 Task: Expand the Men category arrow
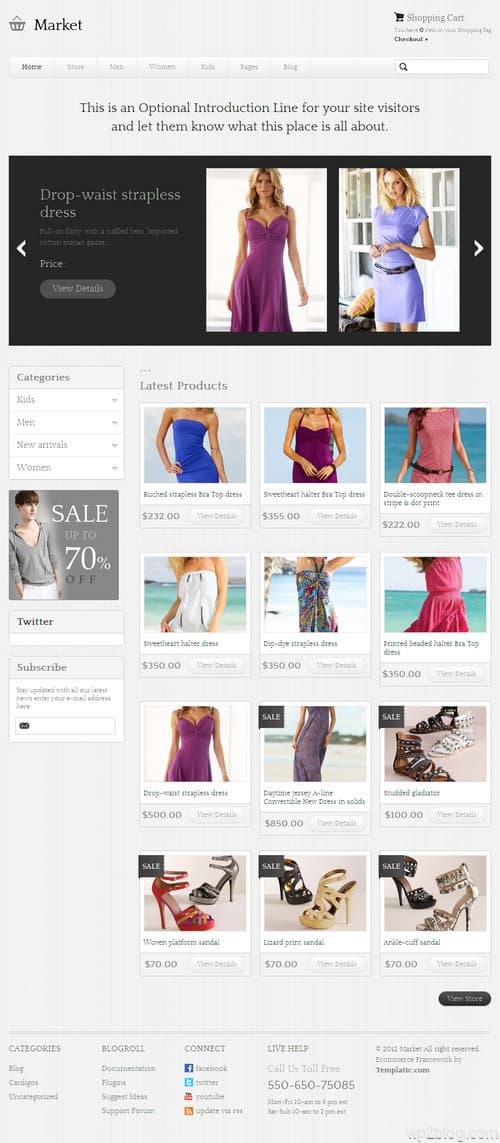click(x=114, y=423)
